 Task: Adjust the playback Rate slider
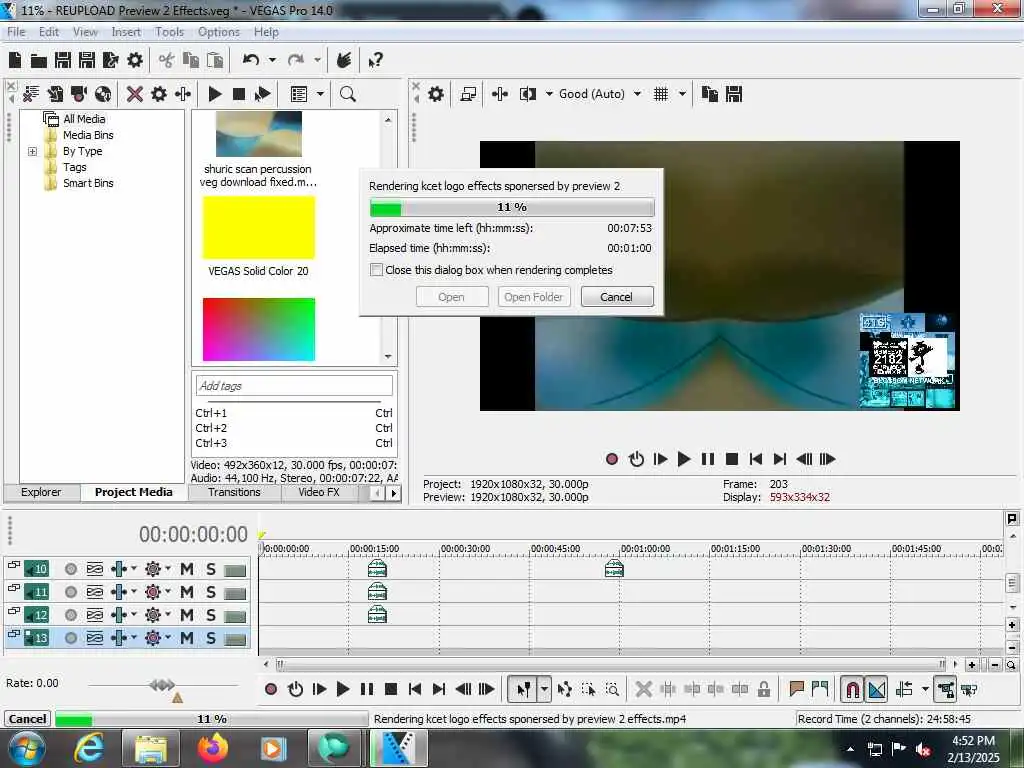[163, 685]
